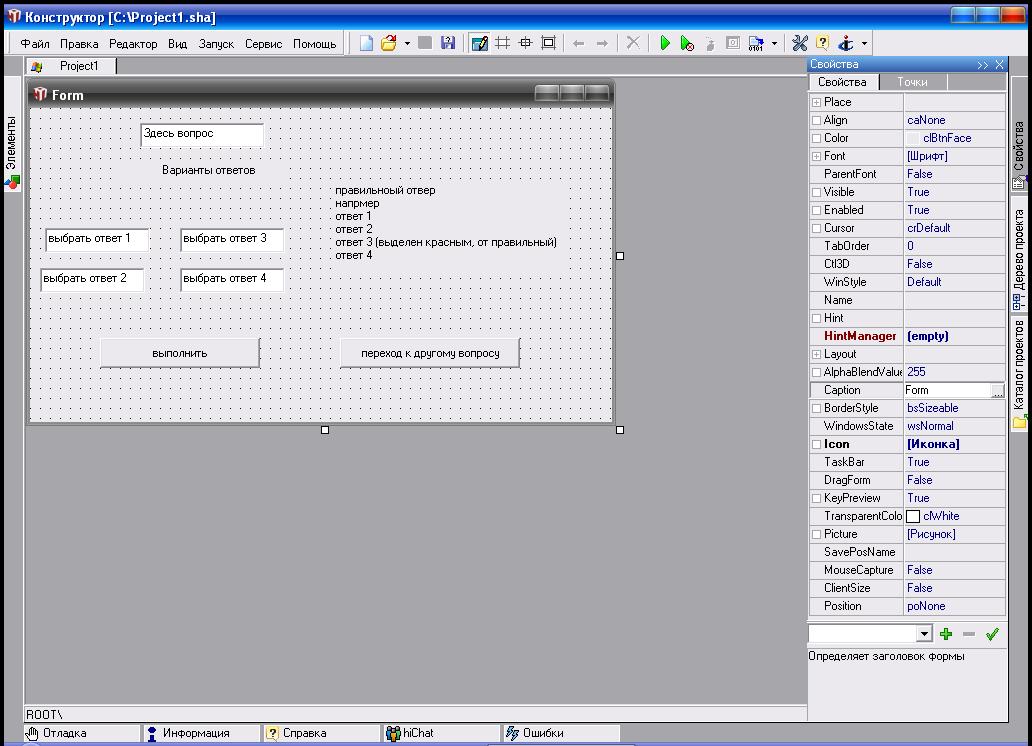Viewport: 1032px width, 746px height.
Task: Click the blue anchor icon in the toolbar
Action: tap(846, 43)
